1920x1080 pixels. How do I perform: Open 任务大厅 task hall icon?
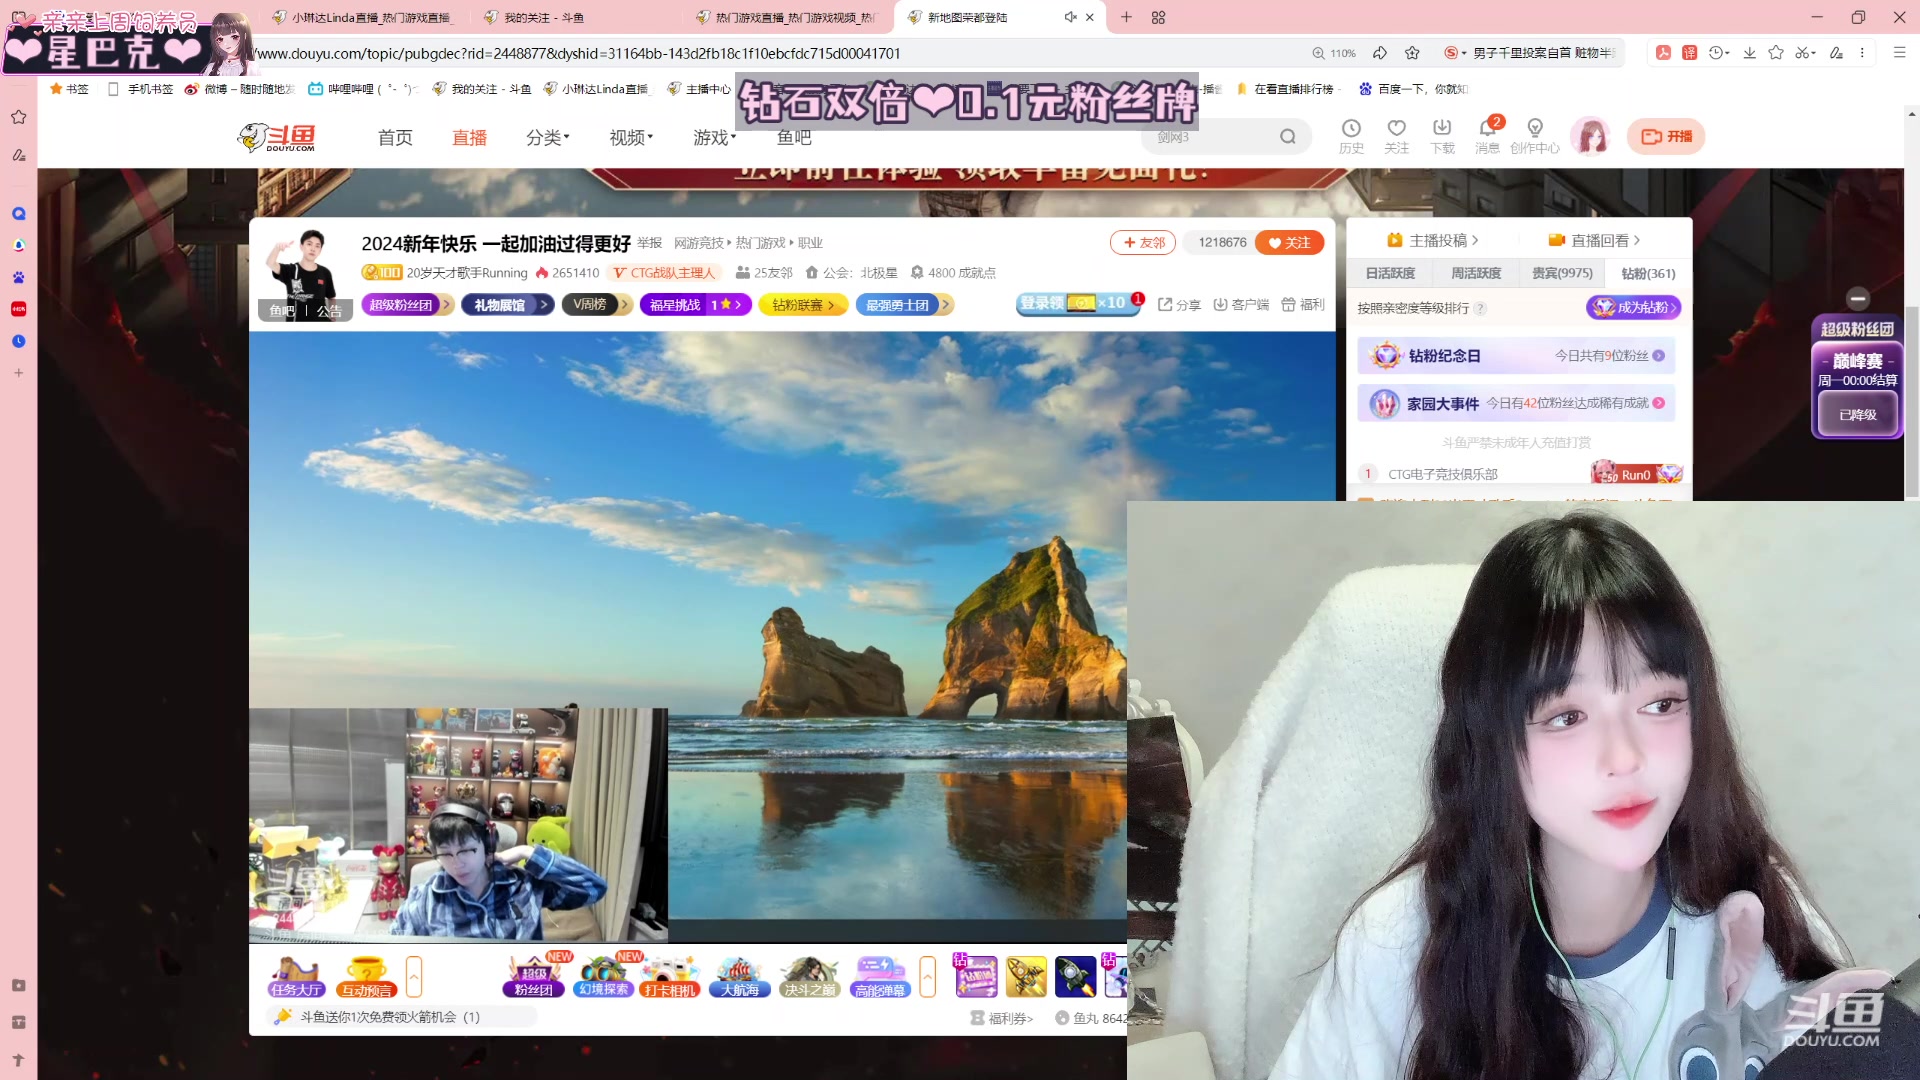coord(296,977)
